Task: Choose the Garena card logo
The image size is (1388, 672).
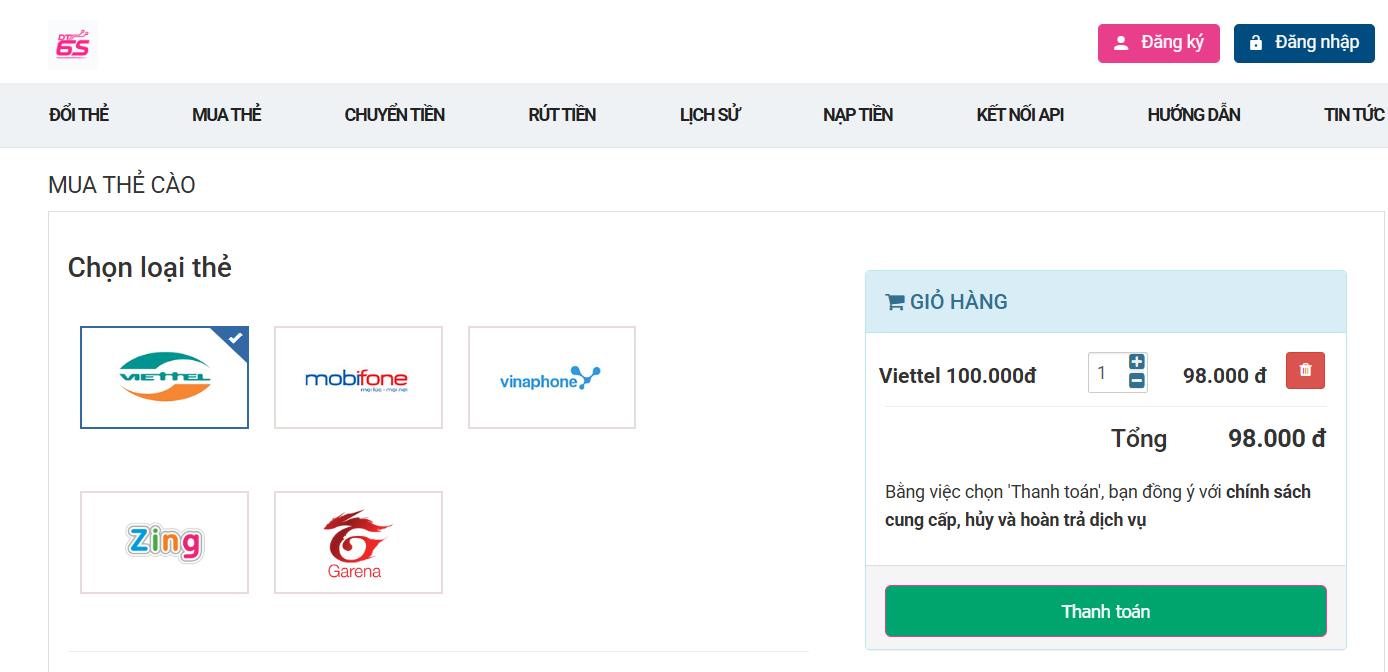Action: tap(358, 542)
